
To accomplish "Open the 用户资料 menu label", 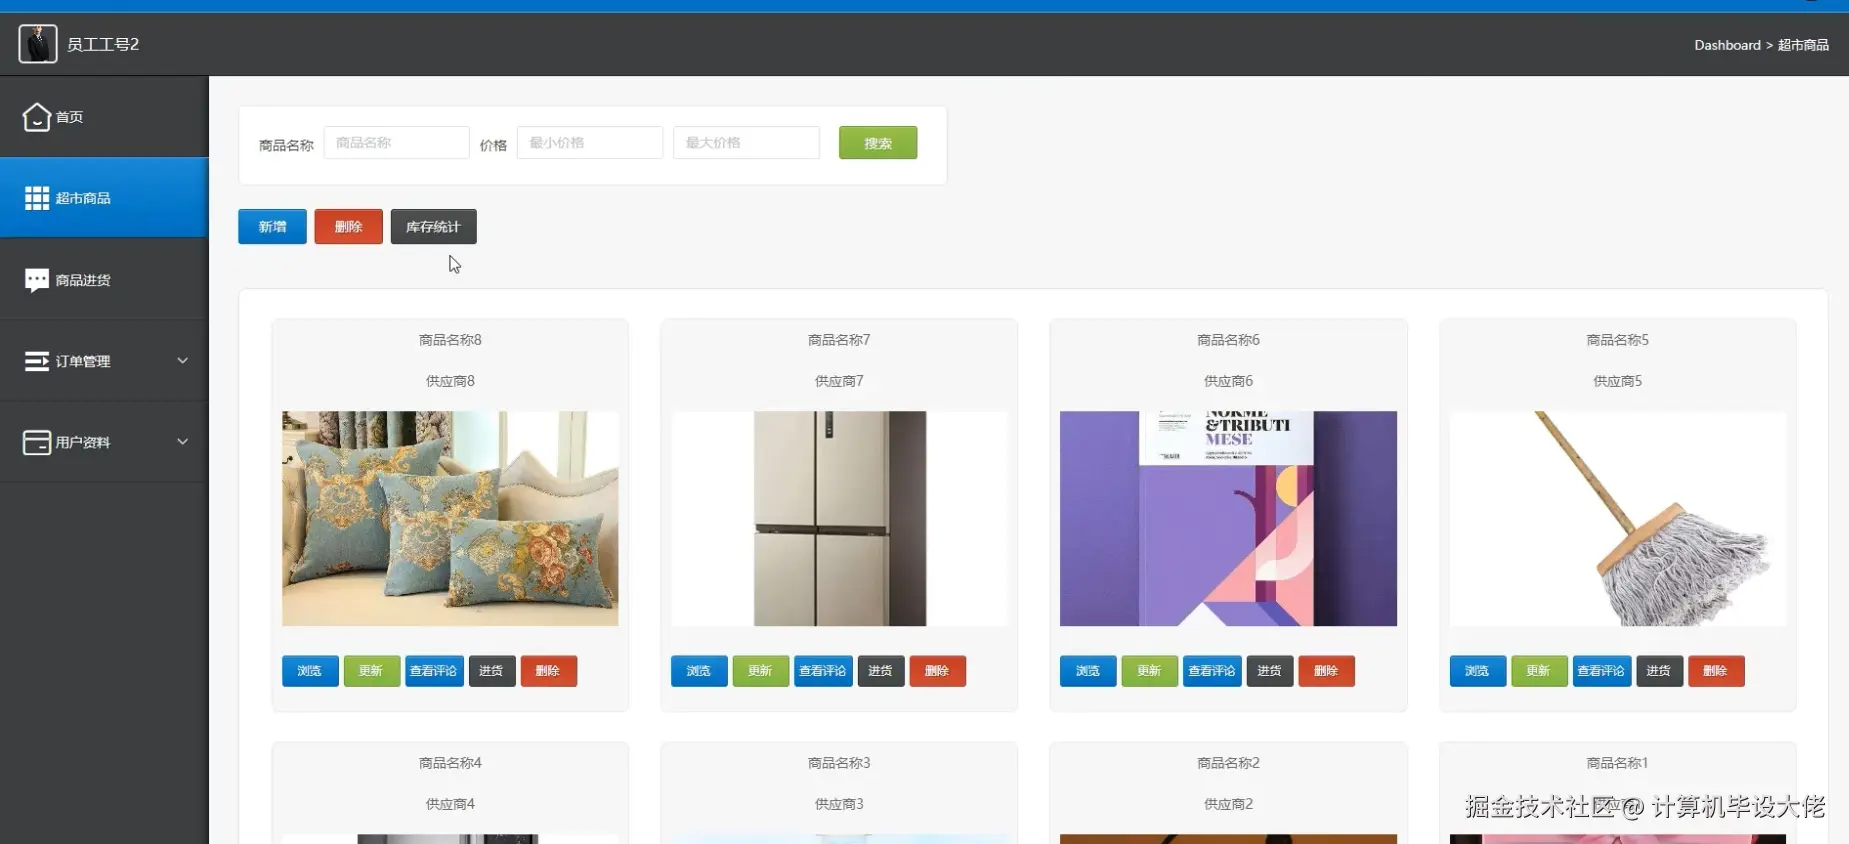I will pyautogui.click(x=83, y=442).
